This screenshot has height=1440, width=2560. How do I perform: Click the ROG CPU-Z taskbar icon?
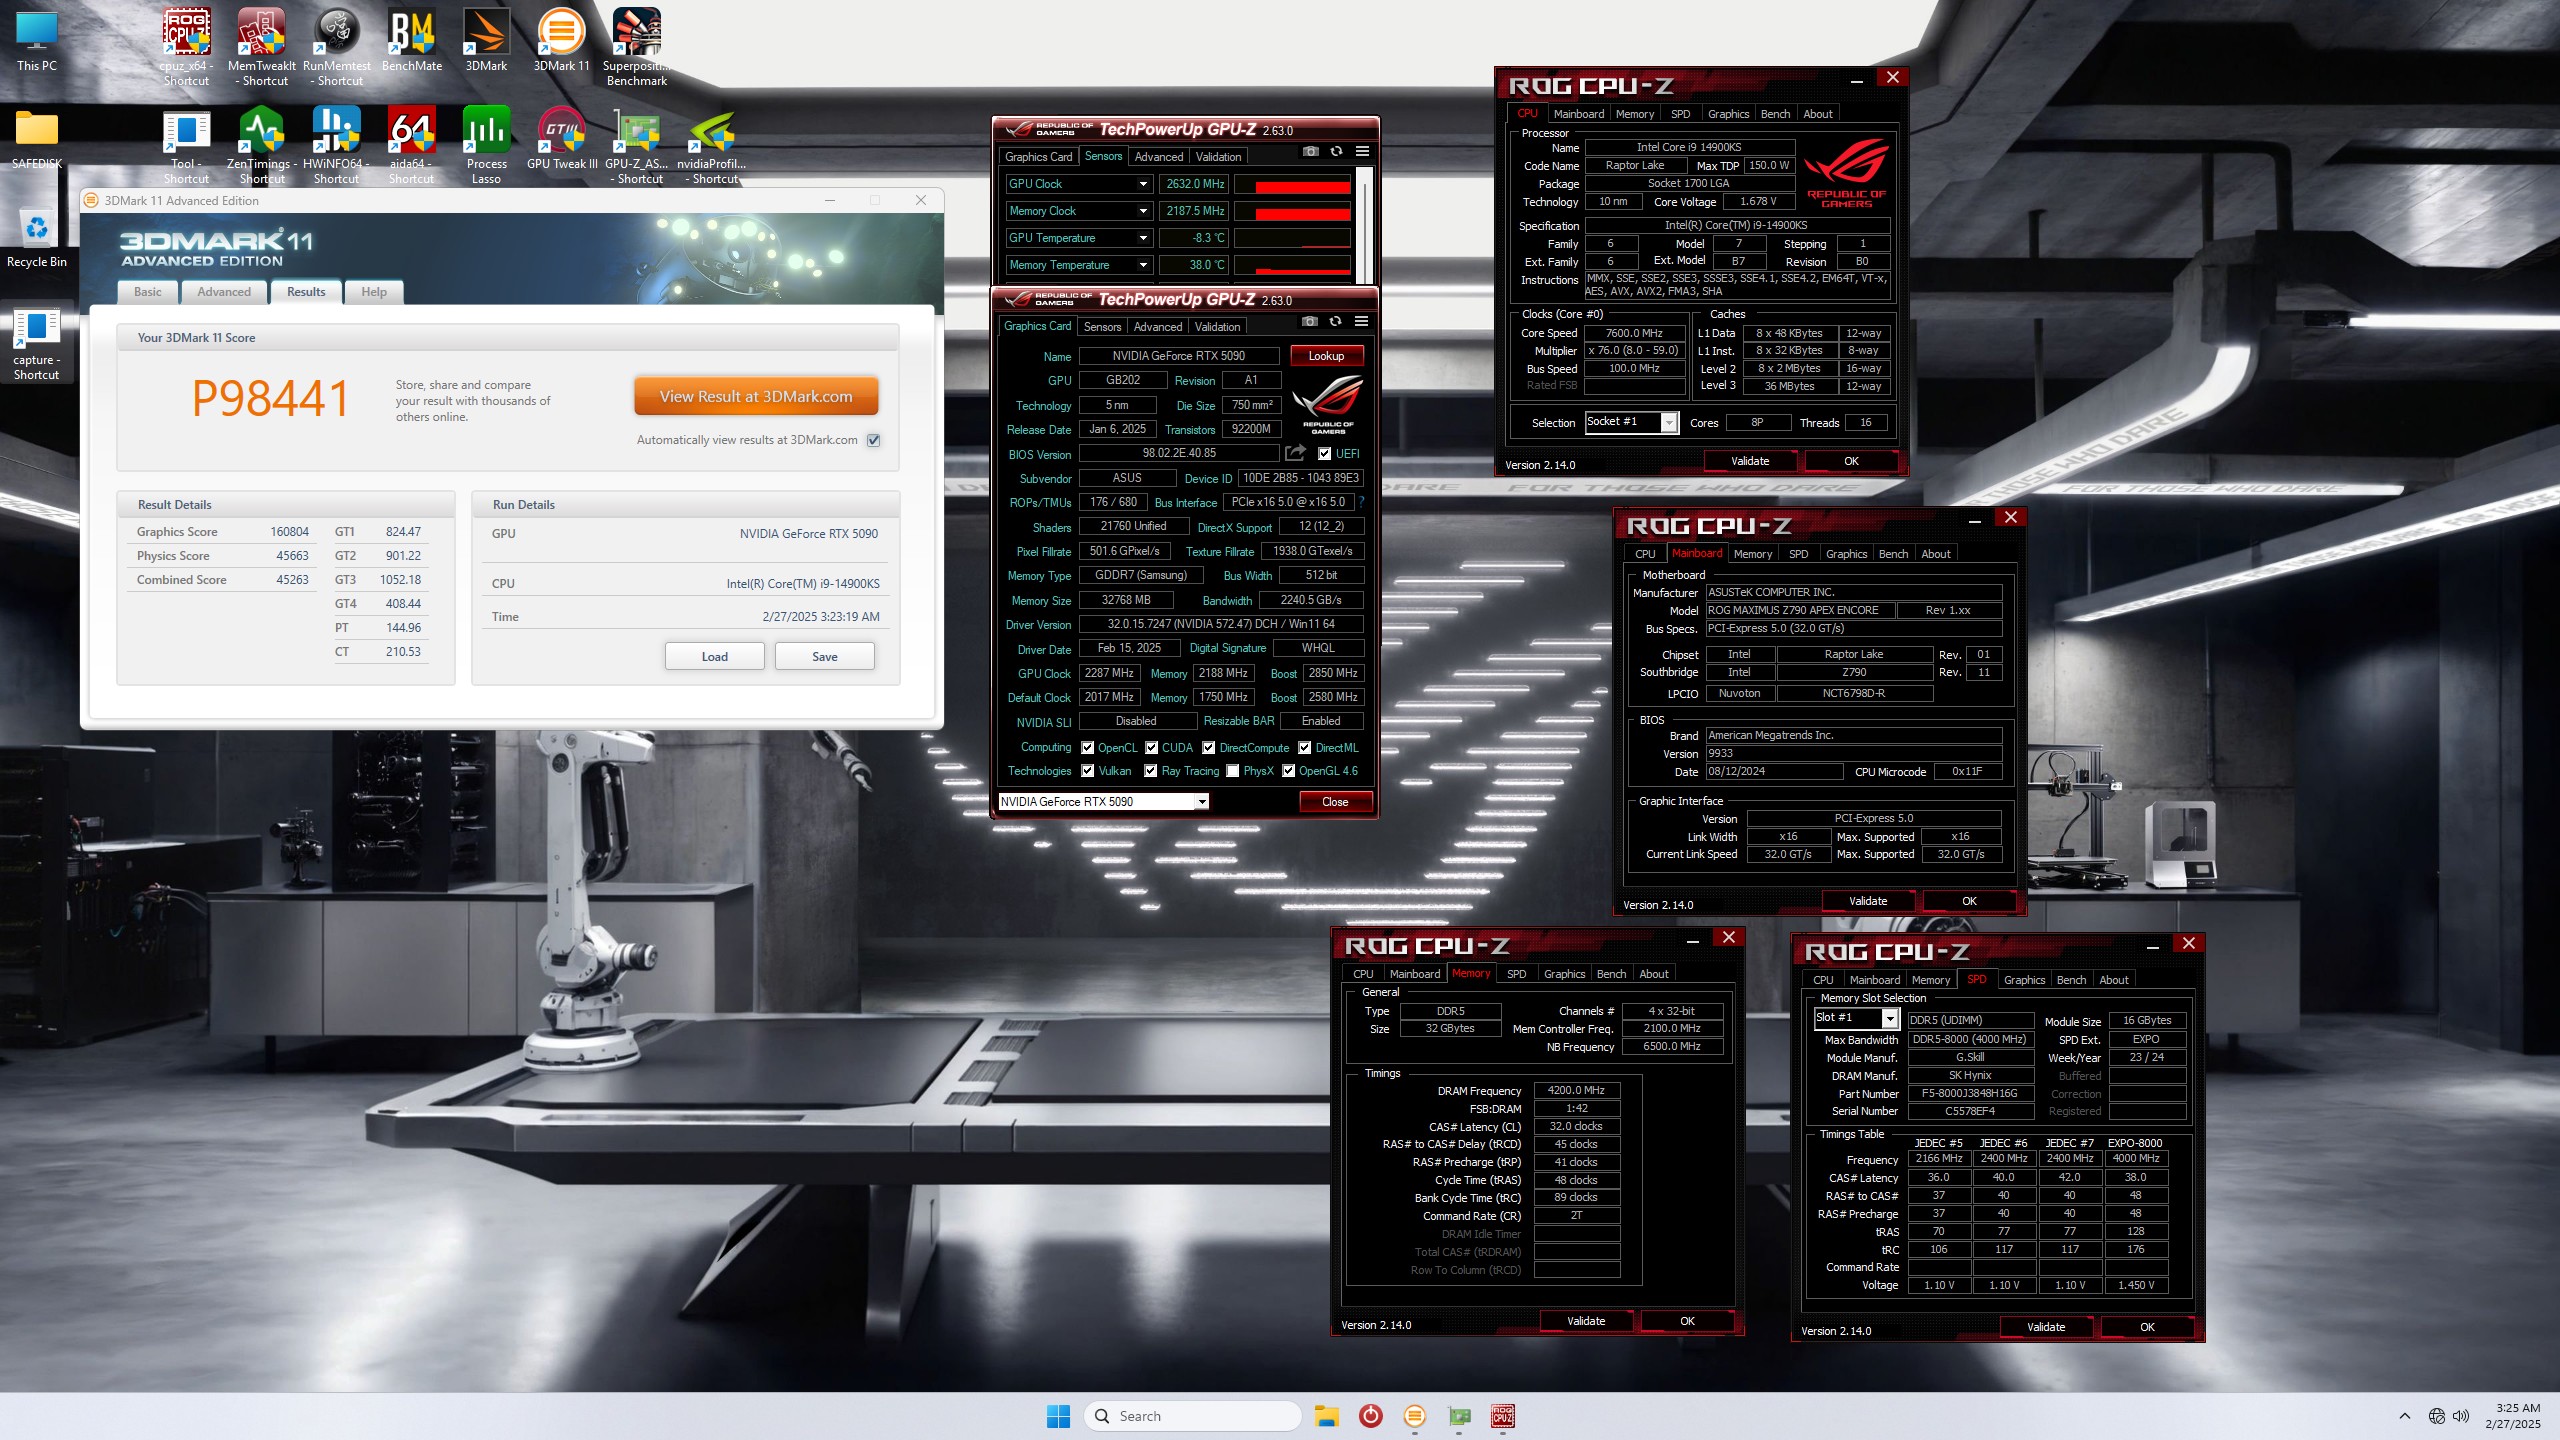point(1503,1416)
